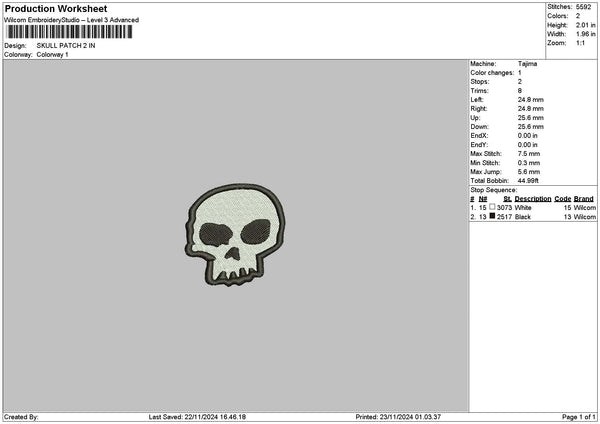
Task: Click the Black color swatch in Stop Sequence
Action: (x=492, y=216)
